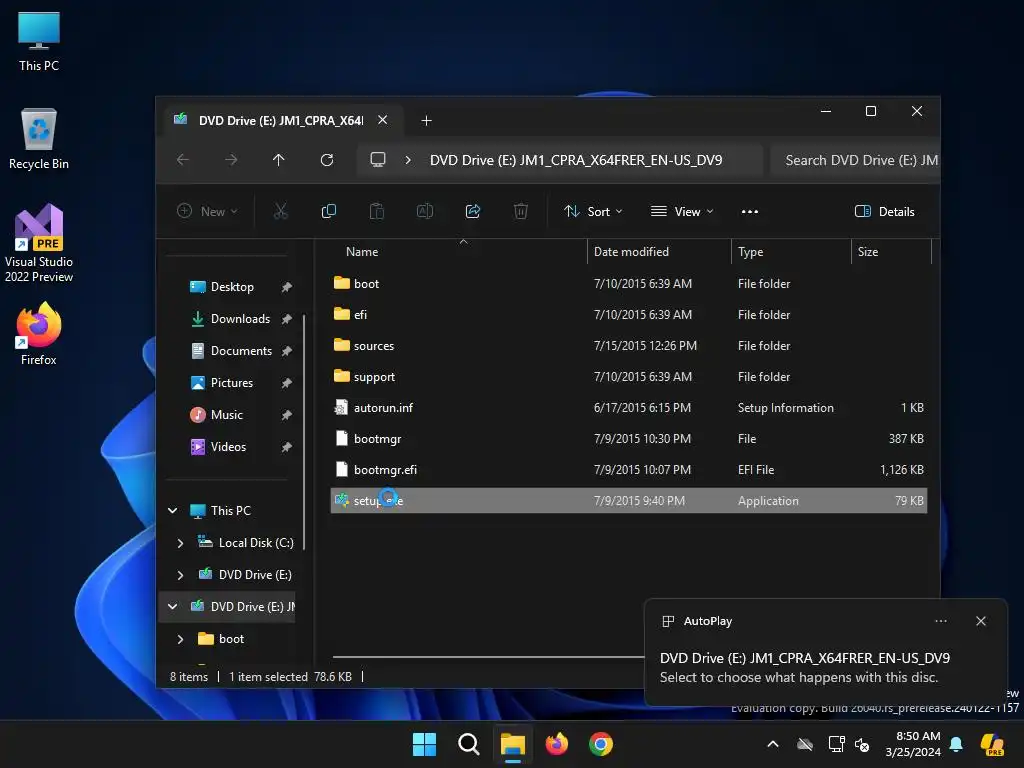This screenshot has width=1024, height=768.
Task: Expand the boot folder tree node
Action: 180,639
